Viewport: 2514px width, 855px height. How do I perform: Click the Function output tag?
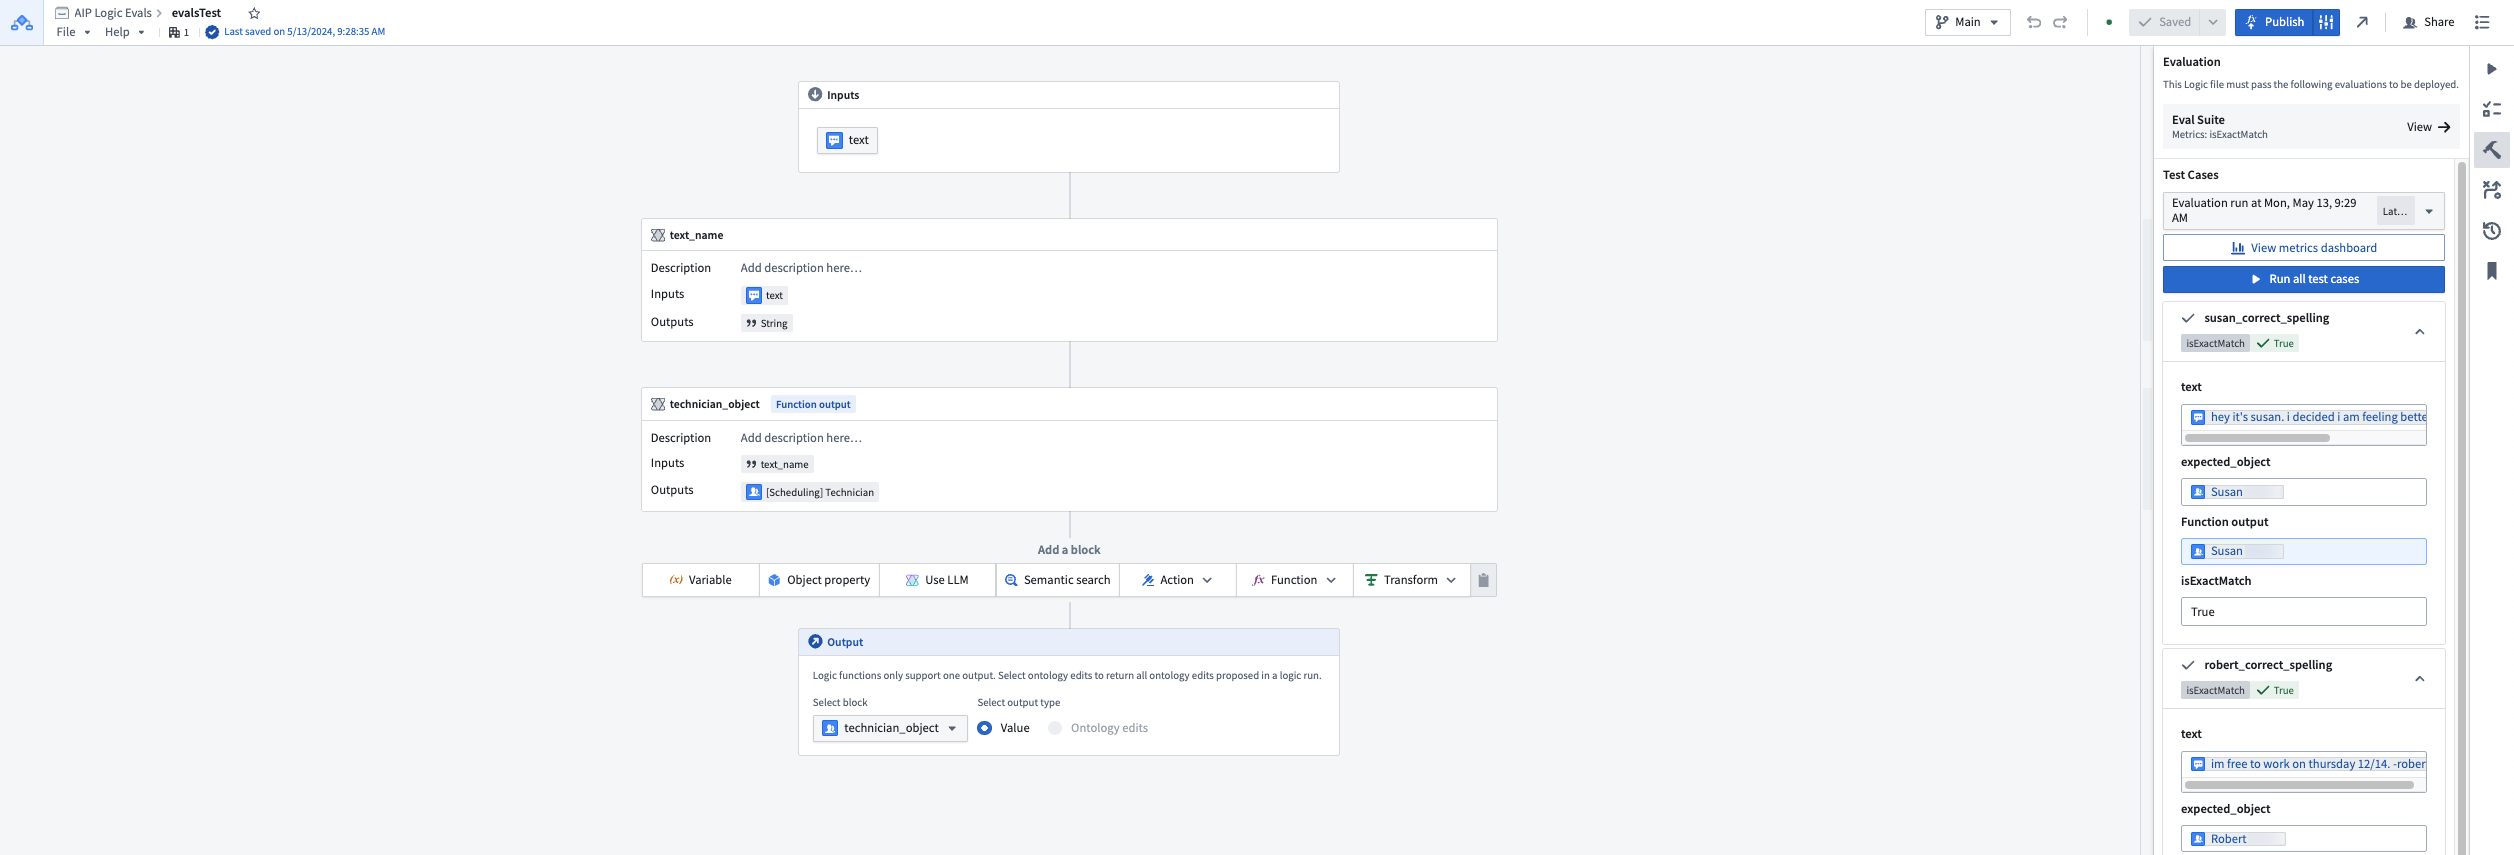tap(813, 404)
